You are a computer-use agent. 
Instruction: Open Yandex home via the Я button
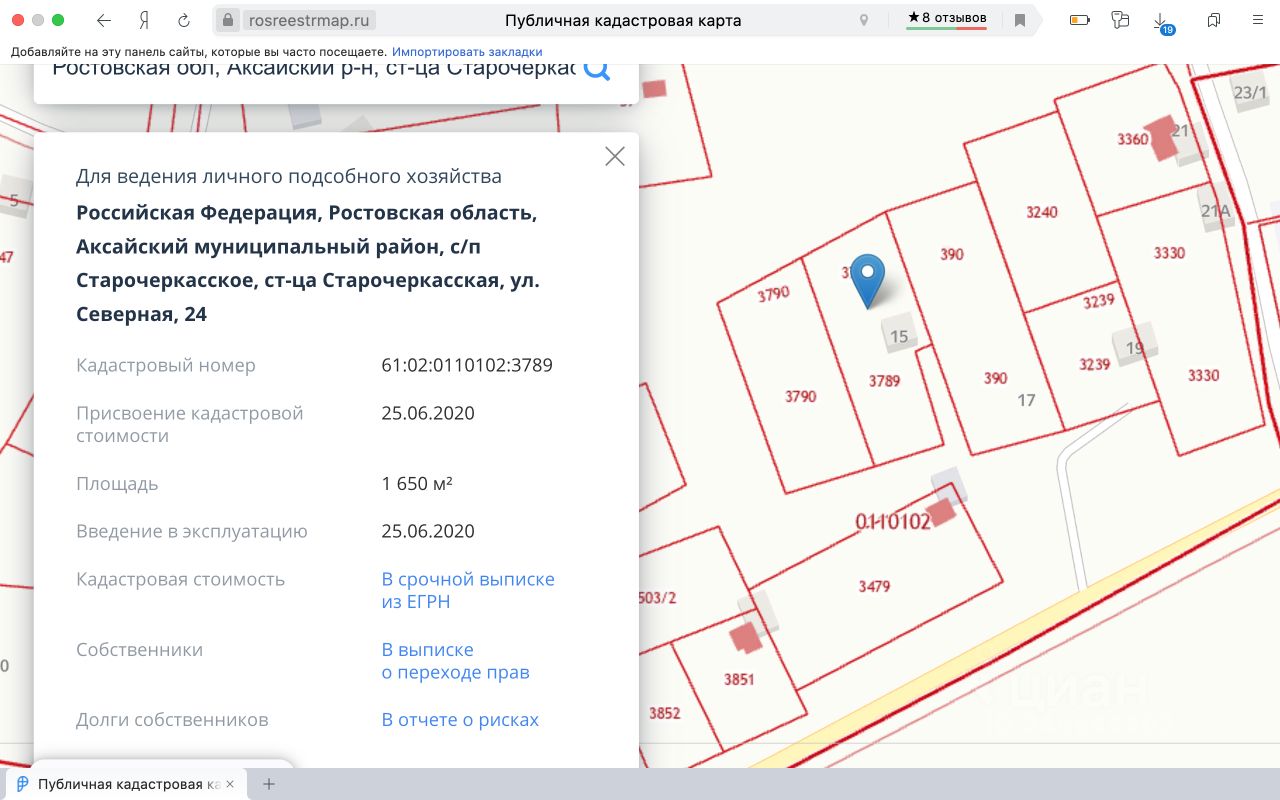click(x=144, y=20)
